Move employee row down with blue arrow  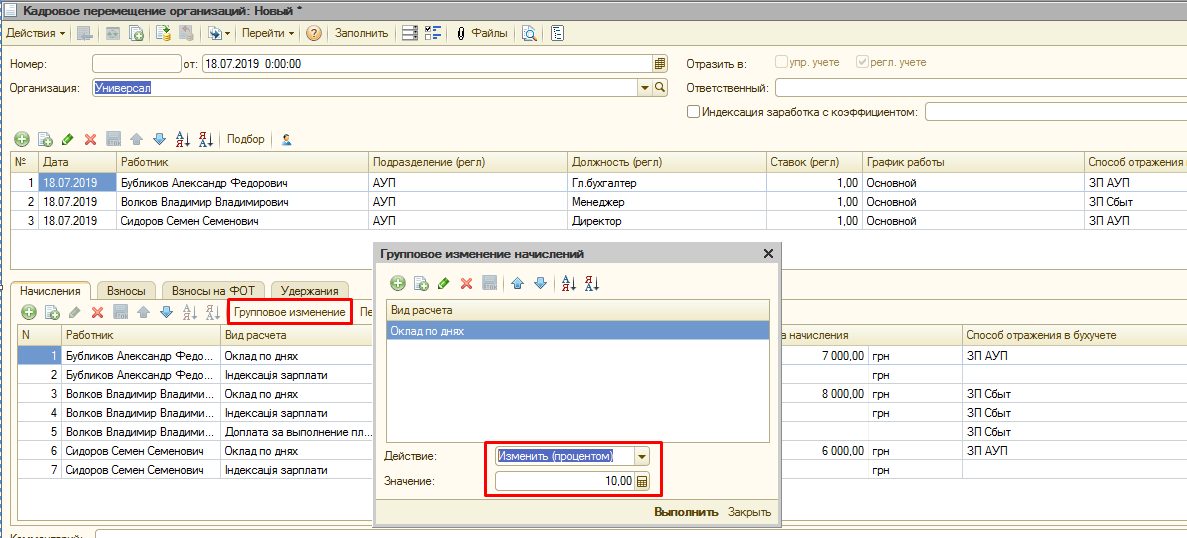coord(159,139)
